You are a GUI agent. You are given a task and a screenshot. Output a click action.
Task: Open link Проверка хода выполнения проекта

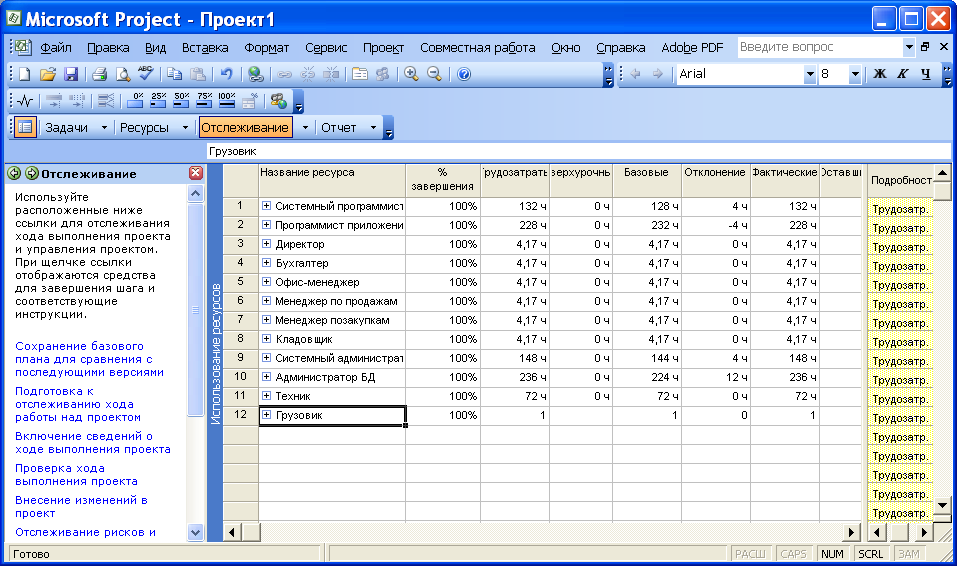pyautogui.click(x=76, y=474)
